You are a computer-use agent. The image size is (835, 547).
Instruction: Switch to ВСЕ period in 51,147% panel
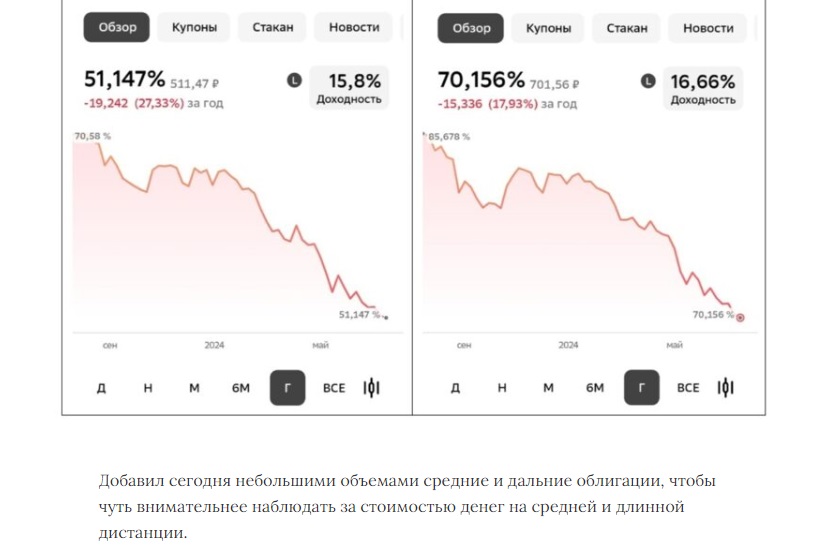pyautogui.click(x=334, y=387)
